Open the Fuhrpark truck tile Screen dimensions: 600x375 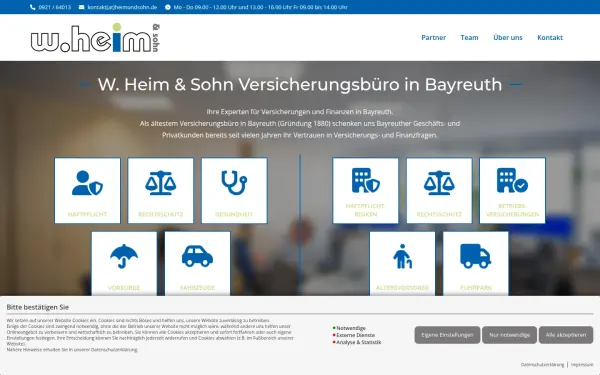[476, 263]
